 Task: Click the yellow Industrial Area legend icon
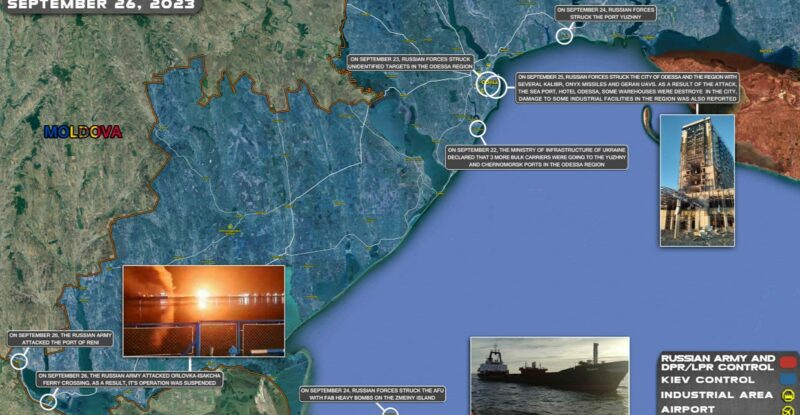pos(789,394)
